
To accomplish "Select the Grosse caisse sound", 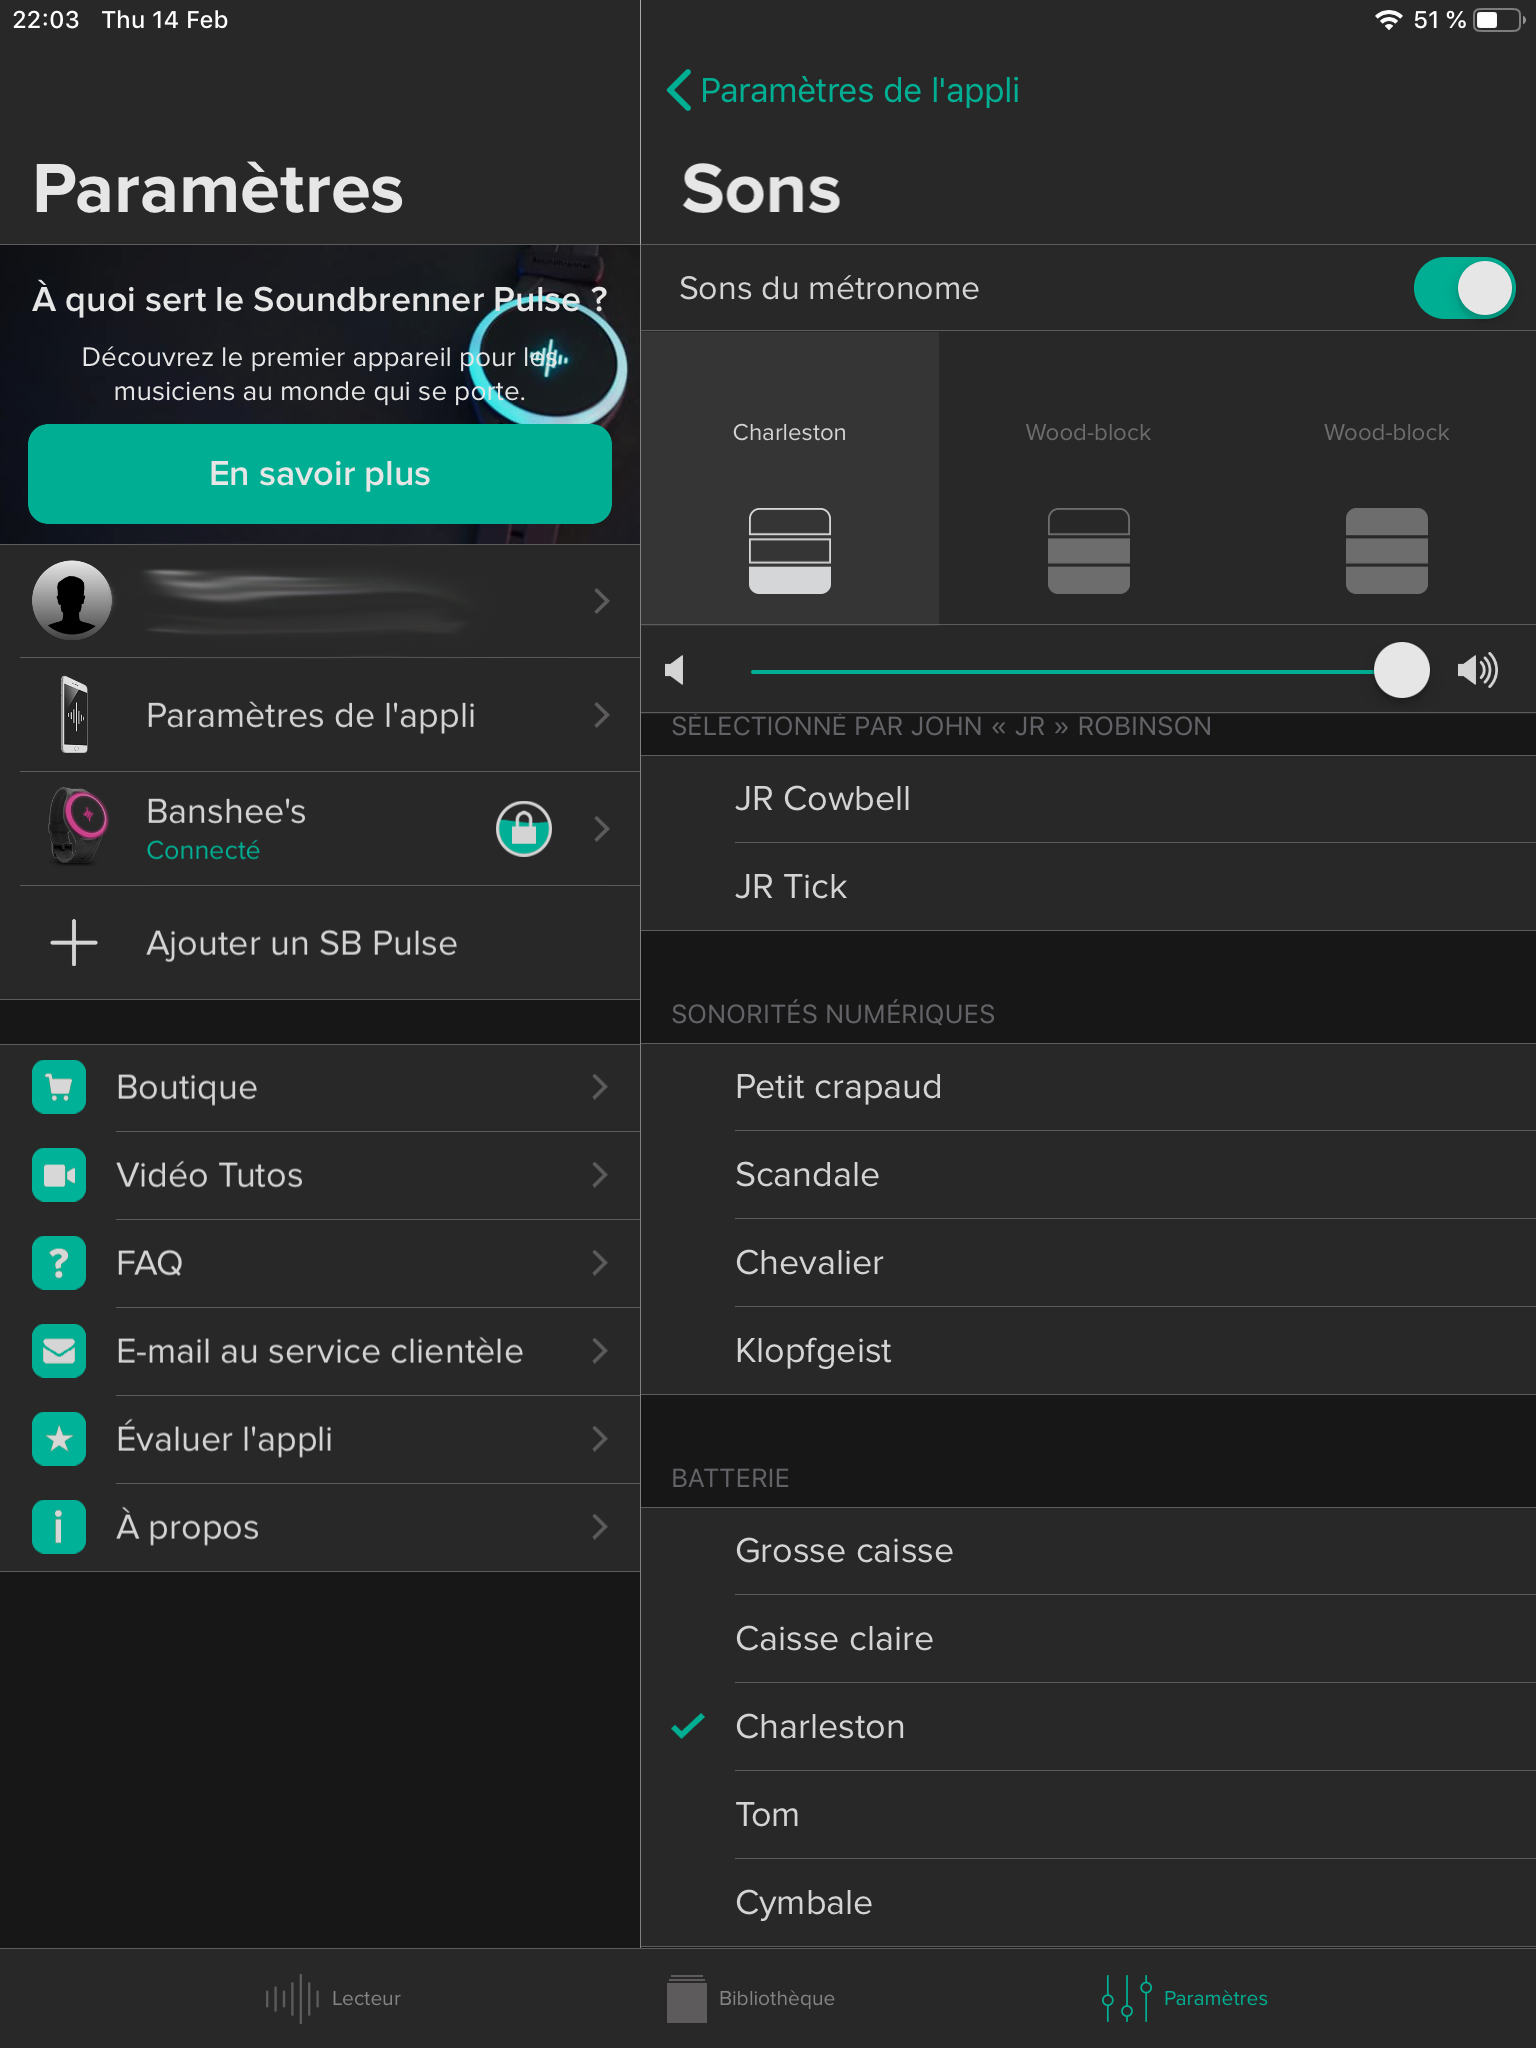I will [1088, 1551].
